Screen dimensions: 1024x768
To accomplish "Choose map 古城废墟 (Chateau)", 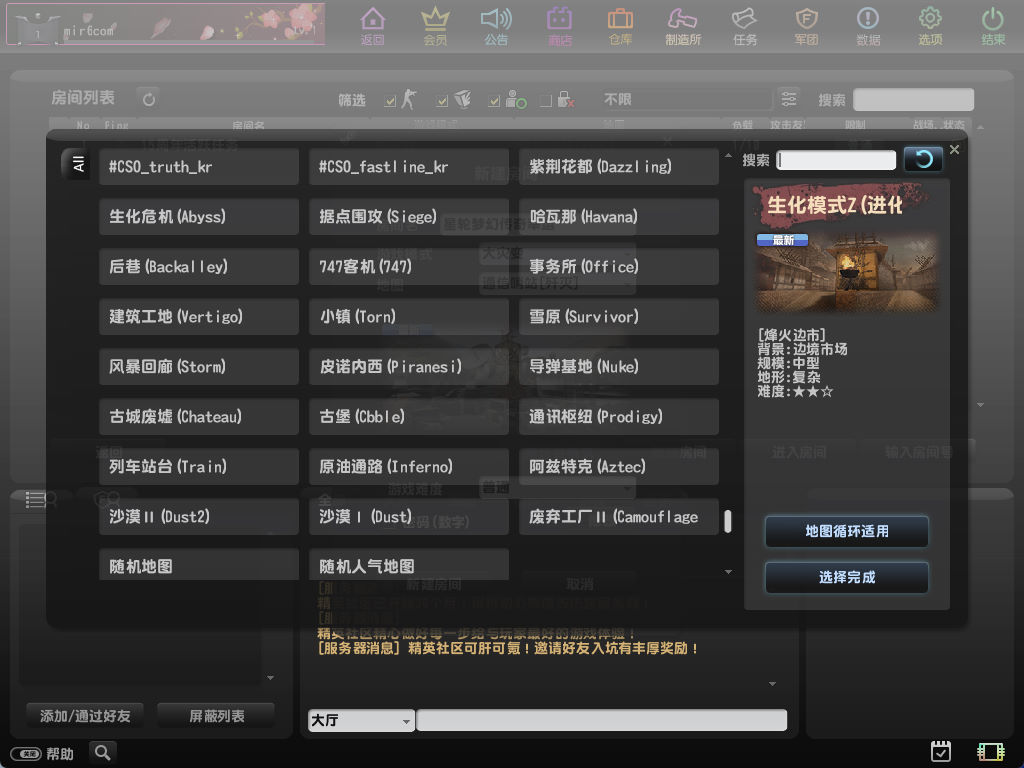I will (x=199, y=417).
